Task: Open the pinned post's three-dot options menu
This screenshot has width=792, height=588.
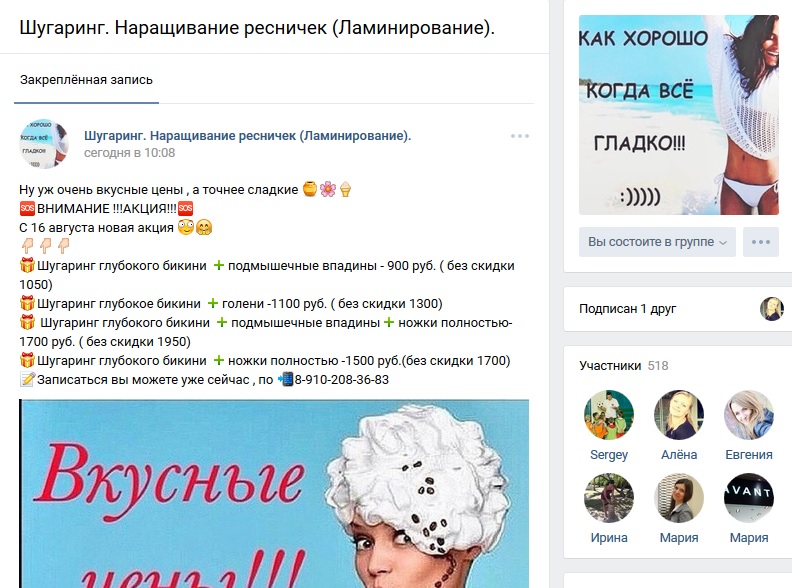Action: [520, 136]
